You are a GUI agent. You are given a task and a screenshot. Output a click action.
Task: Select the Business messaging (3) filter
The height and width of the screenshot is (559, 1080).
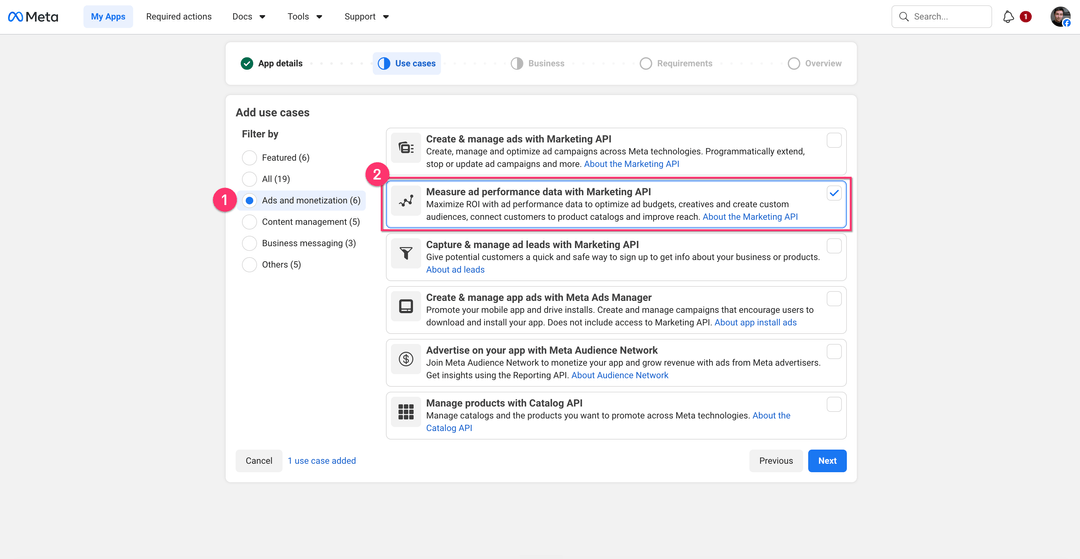(249, 243)
